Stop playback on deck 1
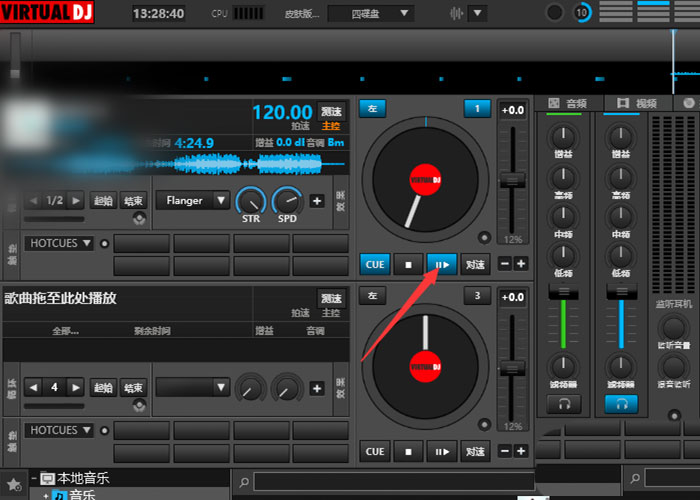Screen dimensions: 700x500 [x=408, y=265]
